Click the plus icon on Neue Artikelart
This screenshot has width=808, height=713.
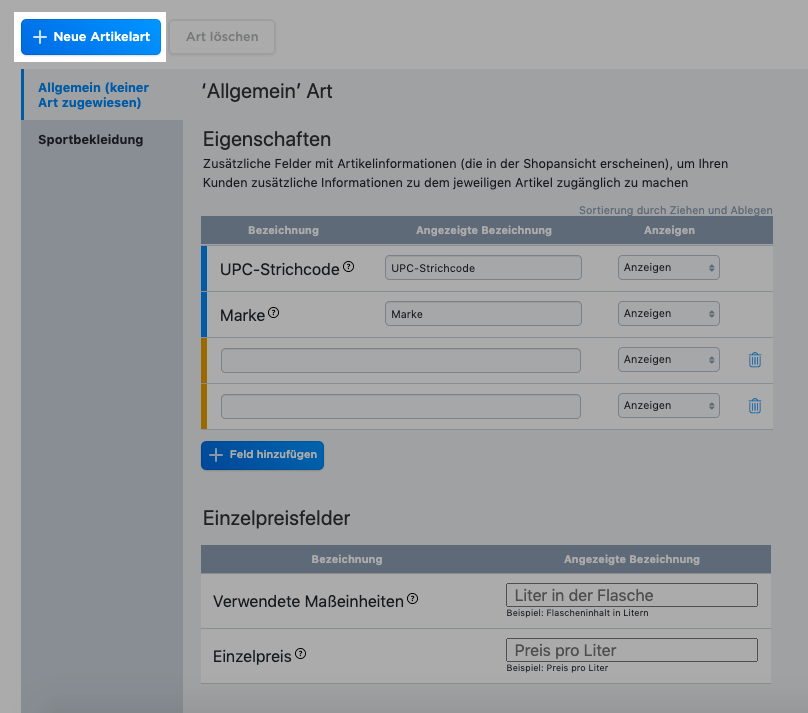point(40,37)
